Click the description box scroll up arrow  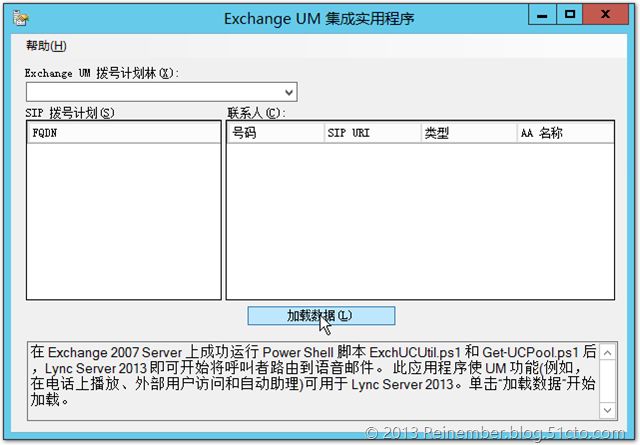click(x=607, y=352)
